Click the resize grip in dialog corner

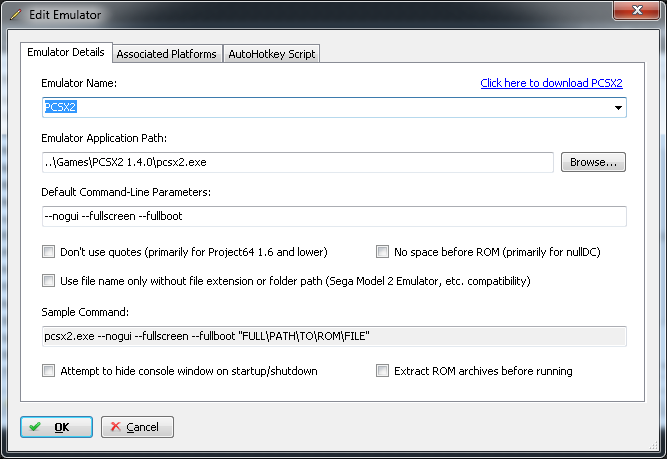tap(654, 445)
